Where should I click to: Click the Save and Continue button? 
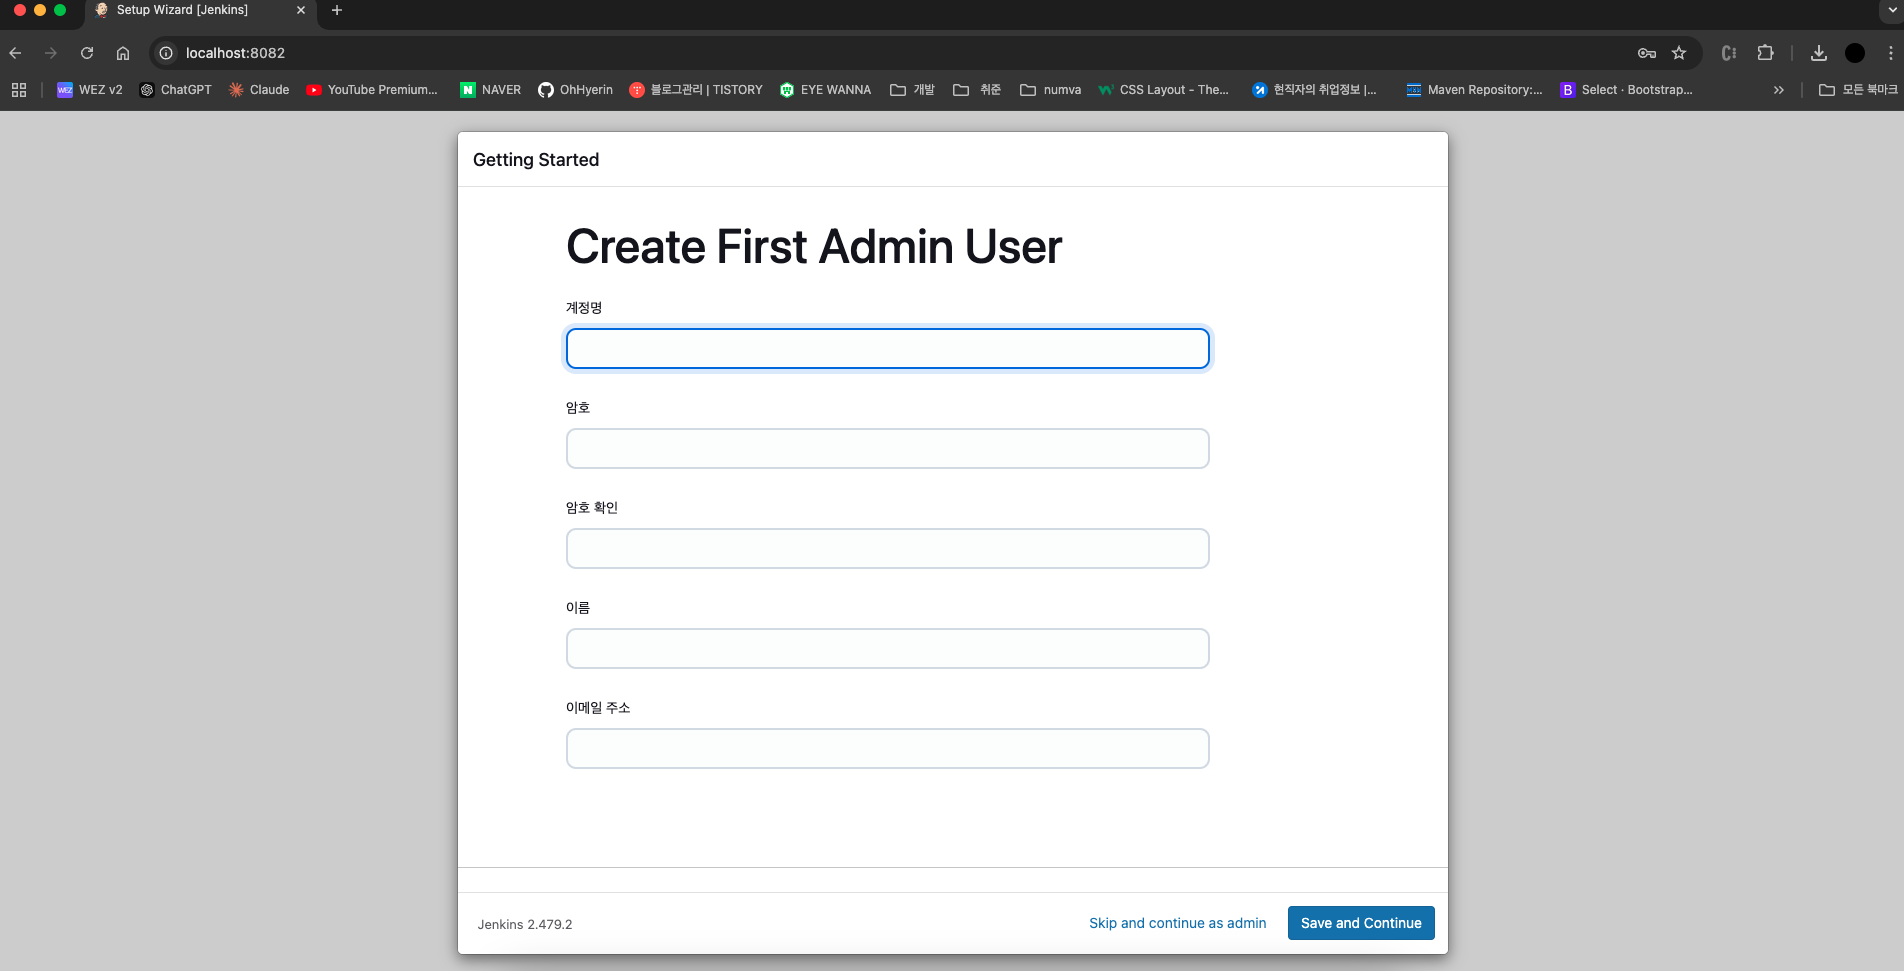click(1361, 923)
